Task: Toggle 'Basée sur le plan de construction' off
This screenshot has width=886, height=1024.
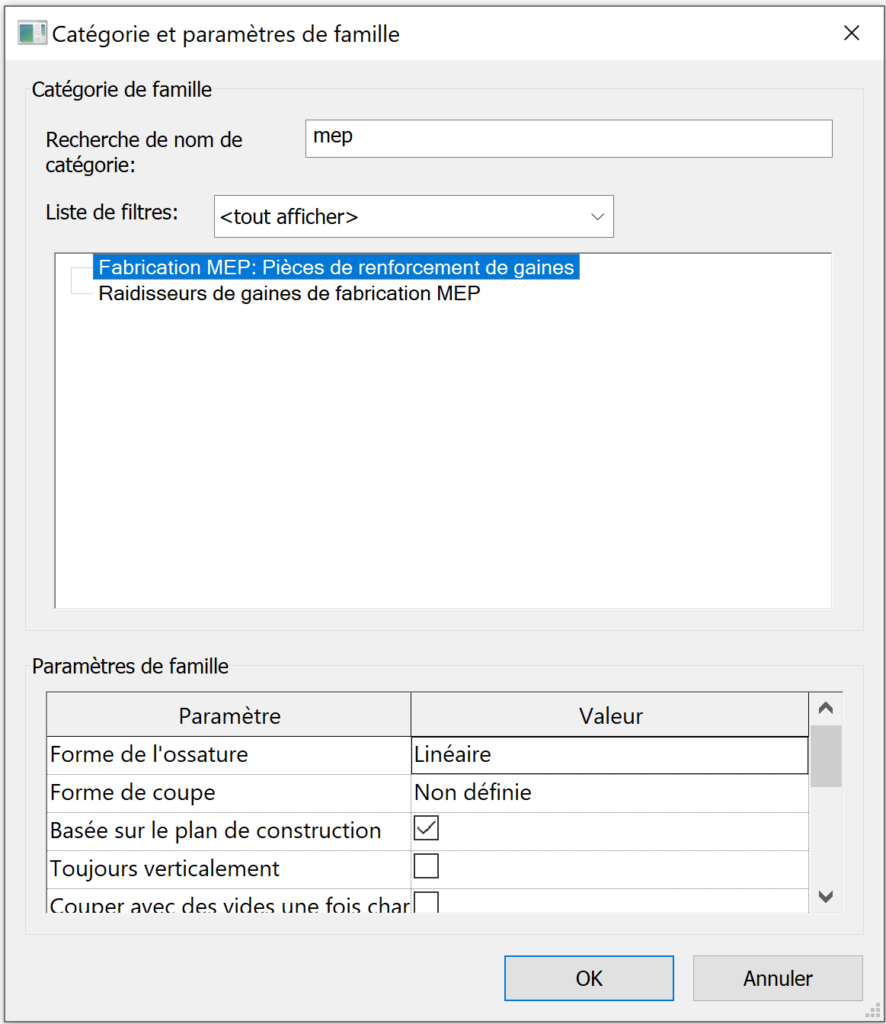Action: [x=426, y=829]
